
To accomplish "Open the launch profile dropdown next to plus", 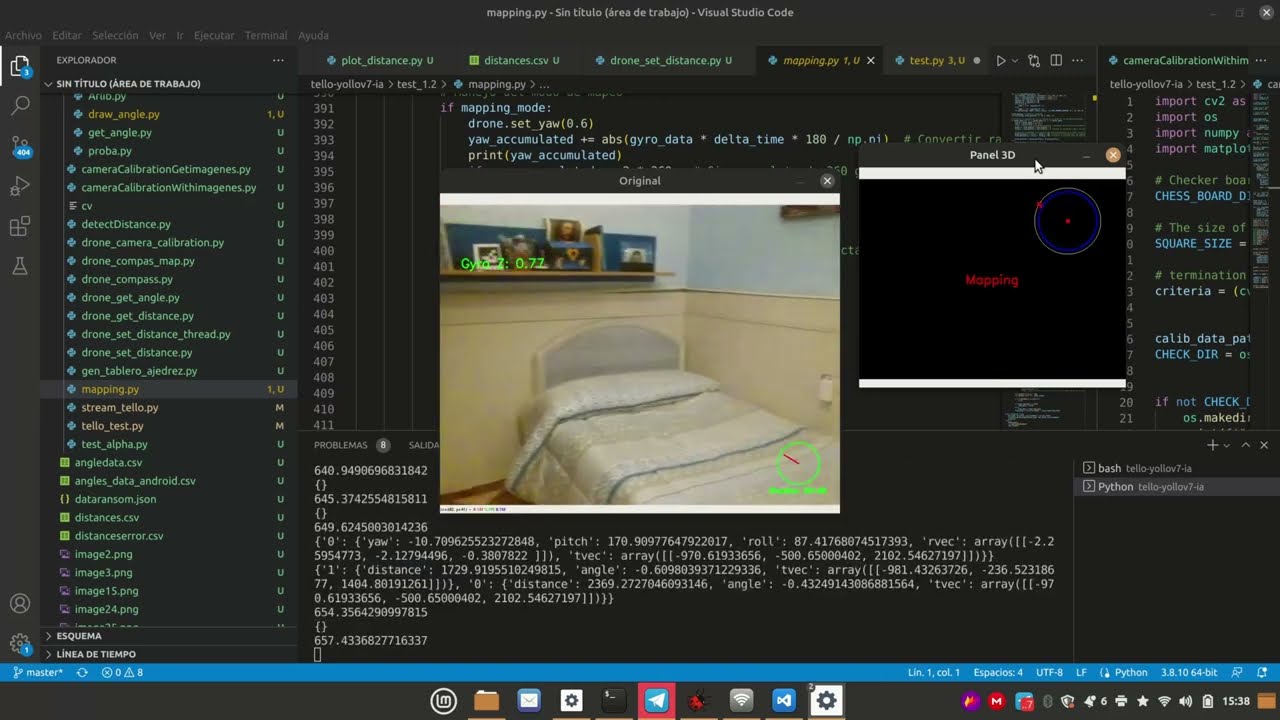I will [1229, 445].
